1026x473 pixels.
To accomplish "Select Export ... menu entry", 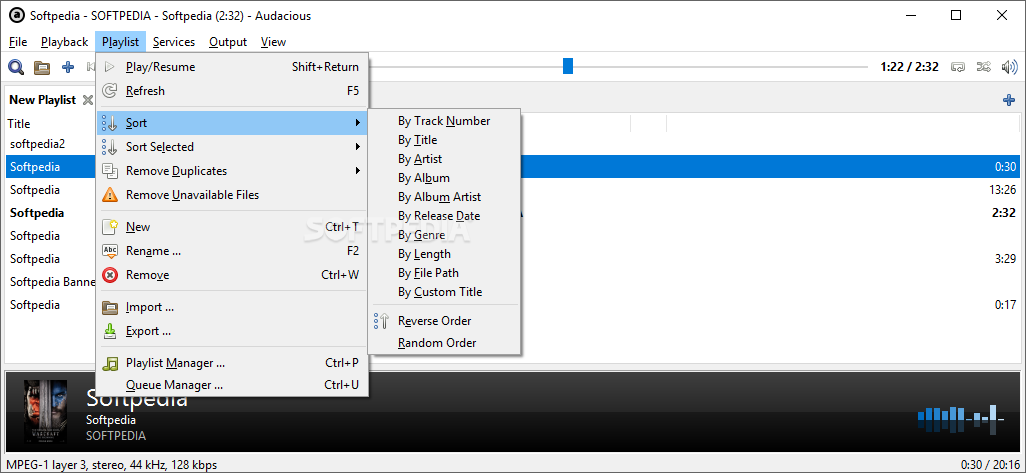I will pos(232,331).
